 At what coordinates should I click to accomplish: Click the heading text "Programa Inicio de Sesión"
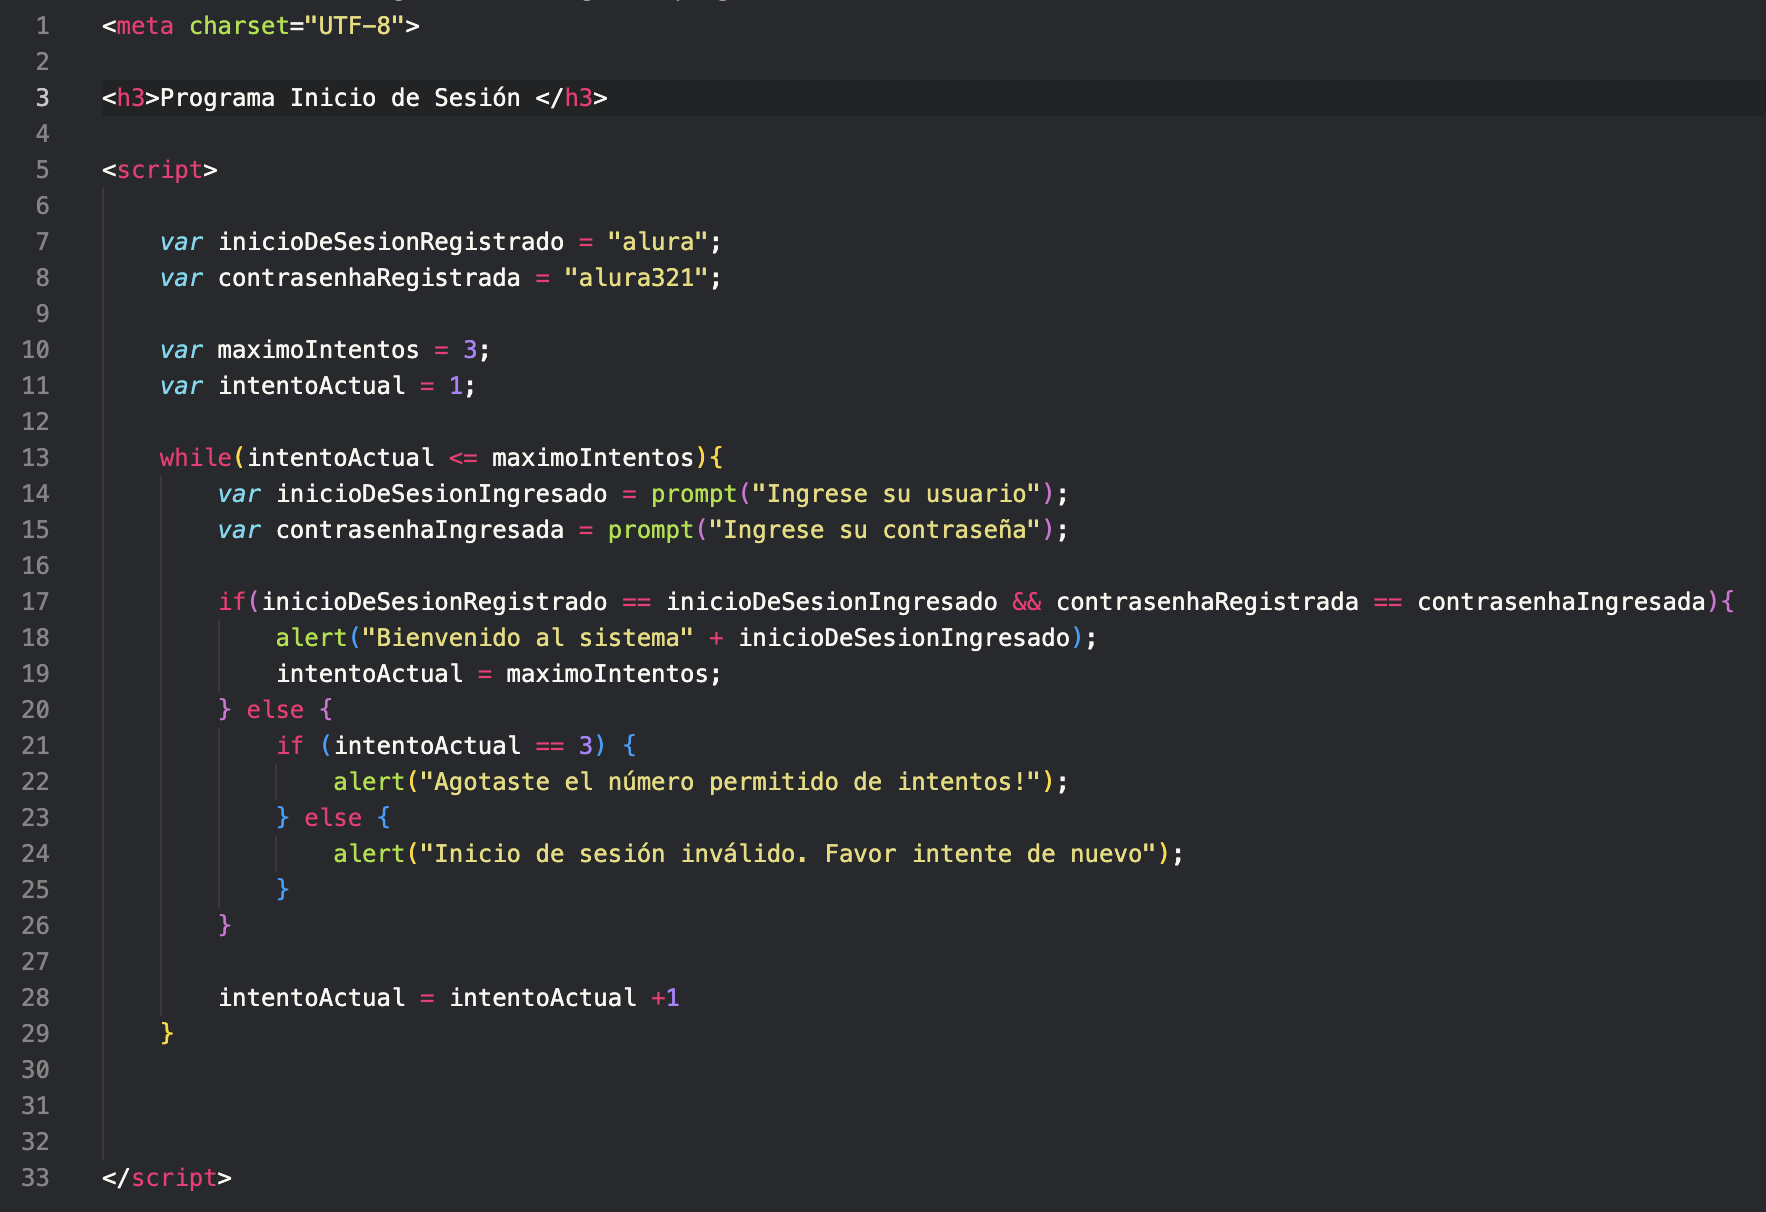340,98
